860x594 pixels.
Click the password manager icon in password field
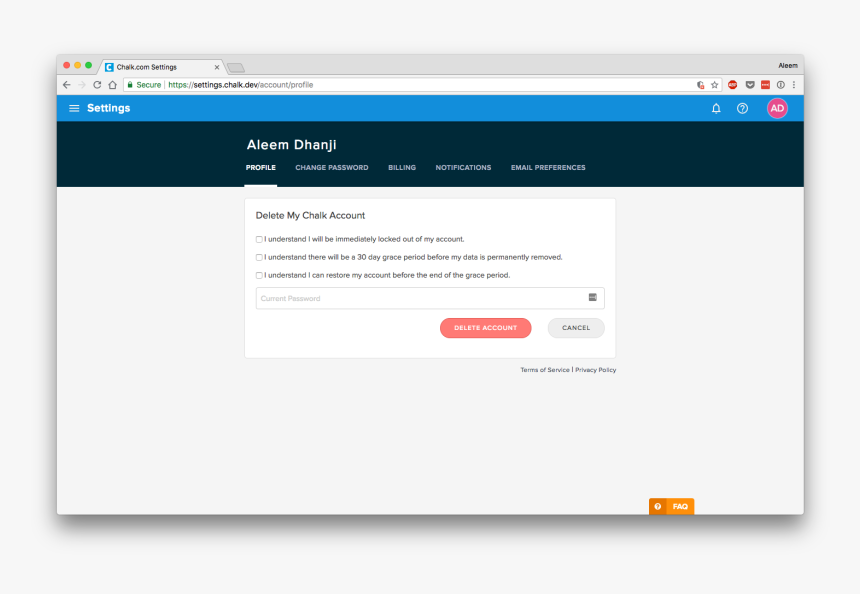pyautogui.click(x=592, y=297)
